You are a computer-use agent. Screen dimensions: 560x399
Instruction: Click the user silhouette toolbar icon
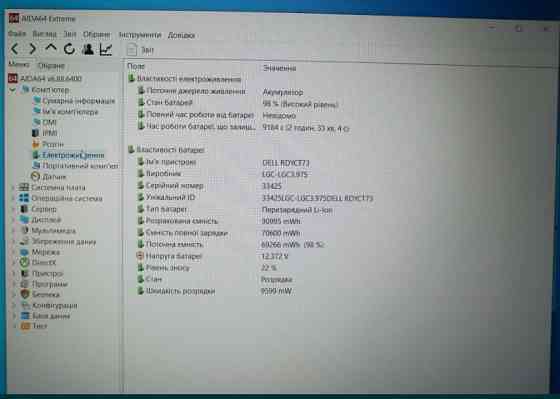click(x=88, y=49)
